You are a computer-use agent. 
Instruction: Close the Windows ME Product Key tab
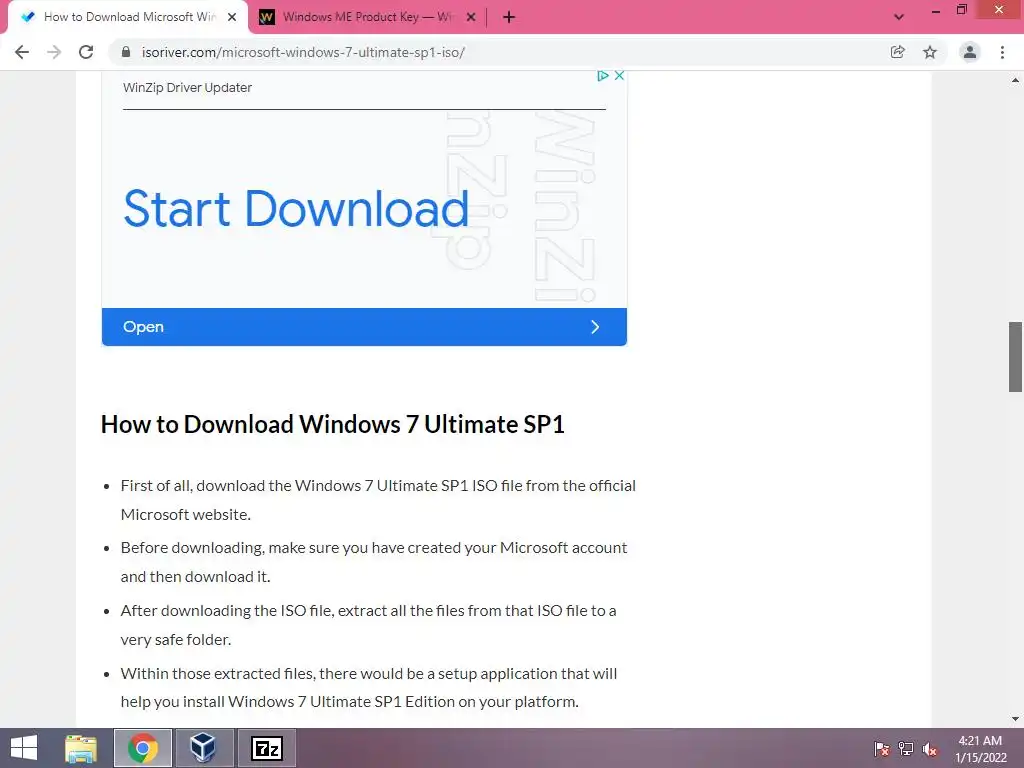coord(471,17)
